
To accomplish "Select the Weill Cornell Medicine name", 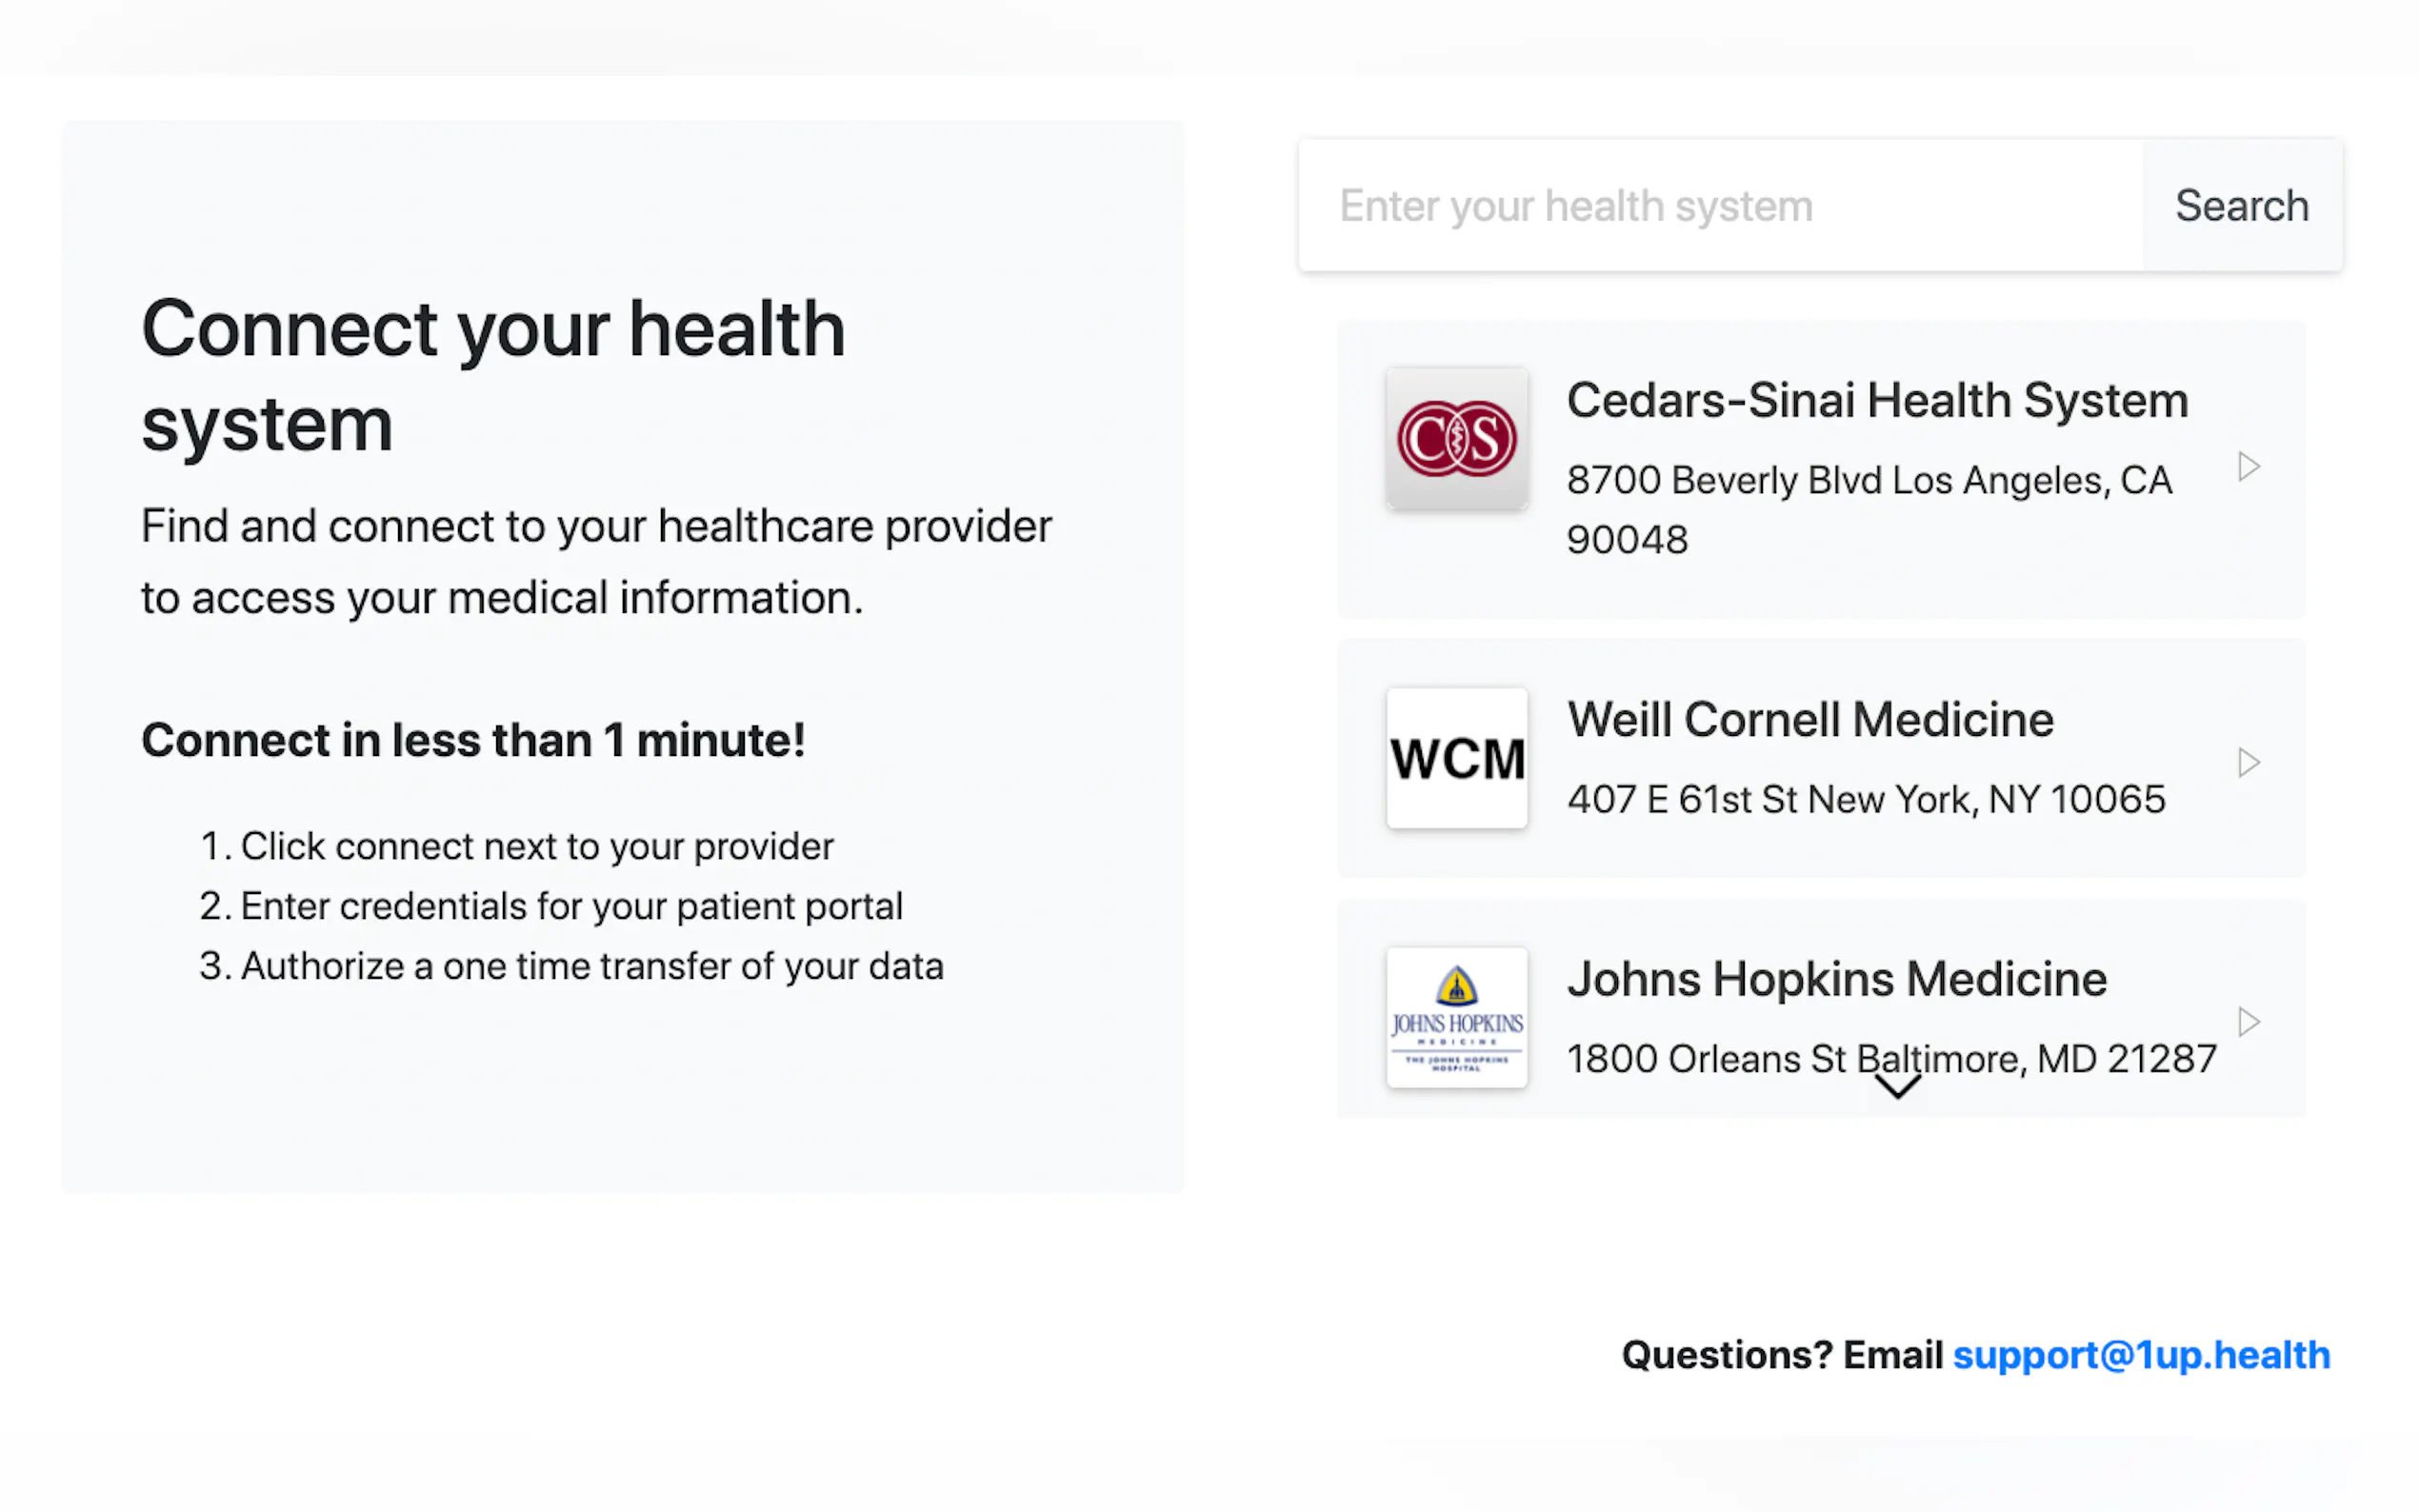I will pyautogui.click(x=1810, y=720).
